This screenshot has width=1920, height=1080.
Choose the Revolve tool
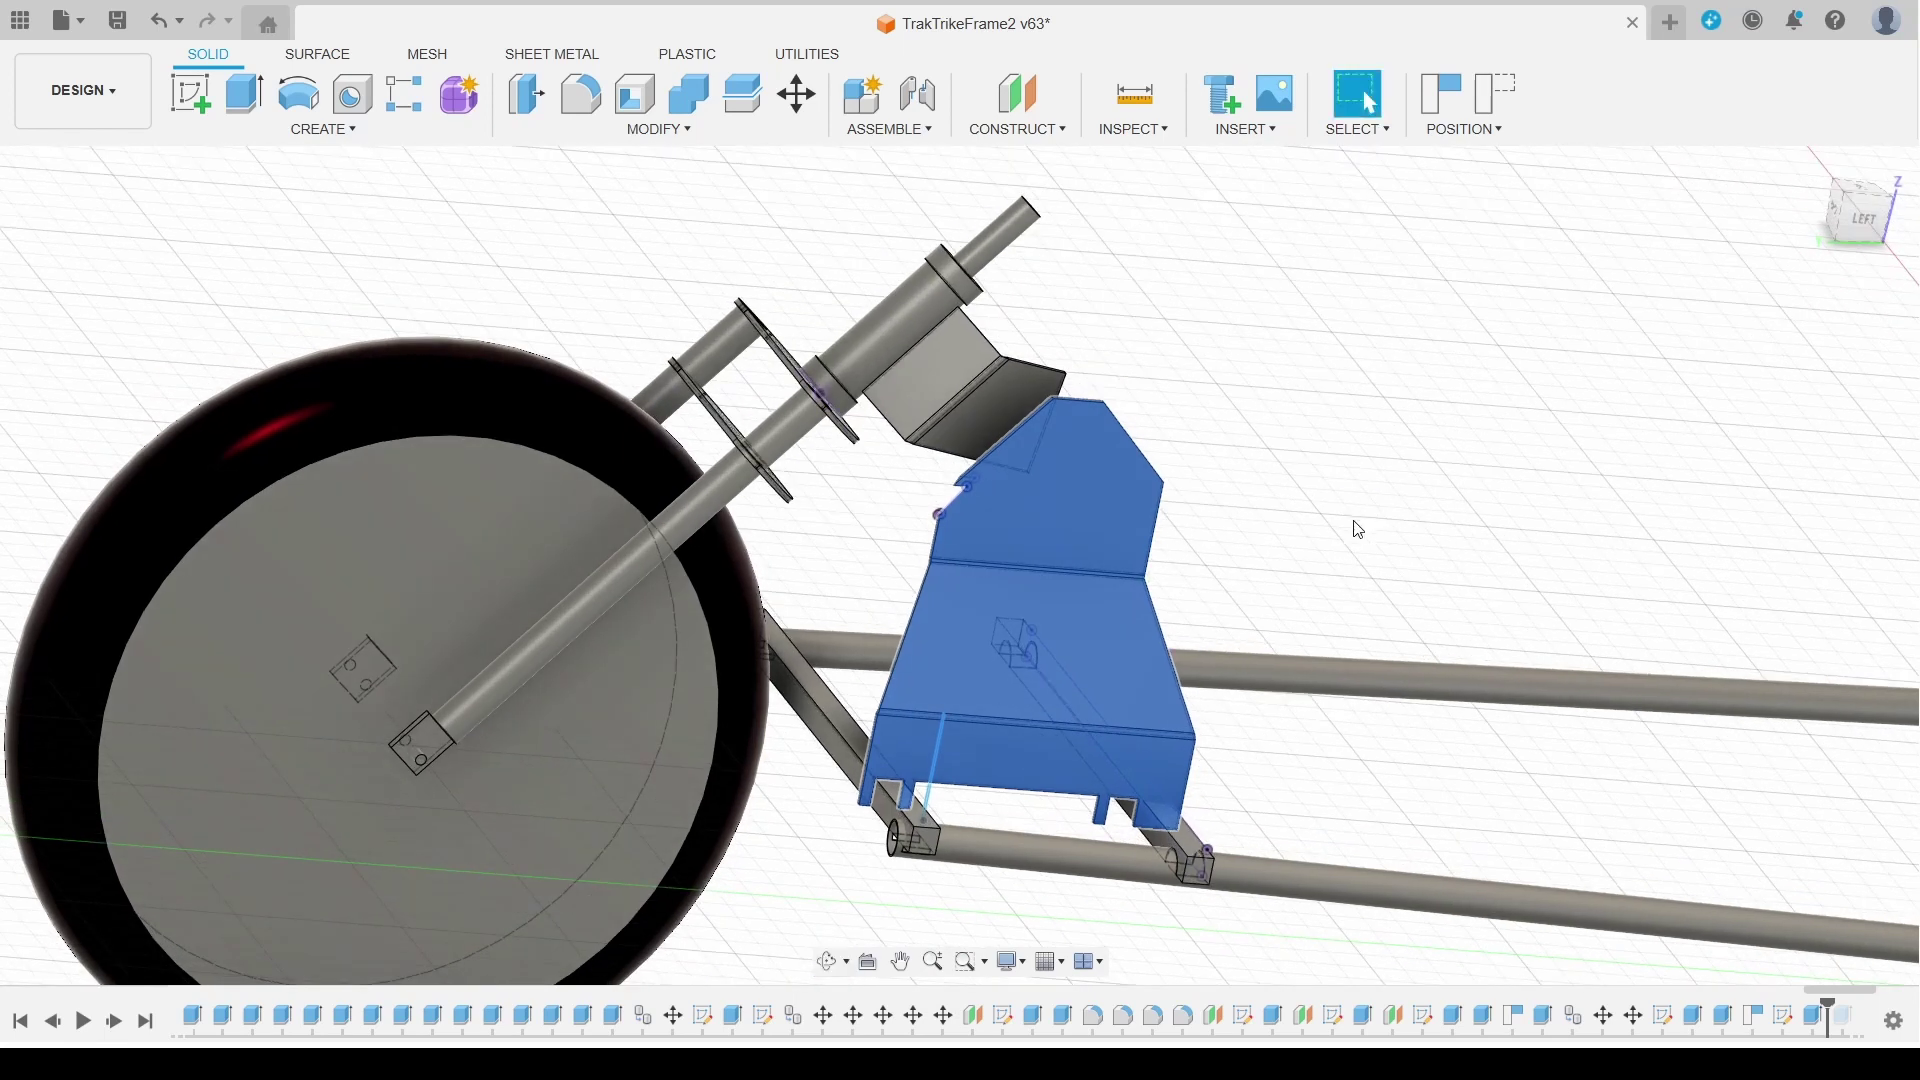(x=298, y=94)
